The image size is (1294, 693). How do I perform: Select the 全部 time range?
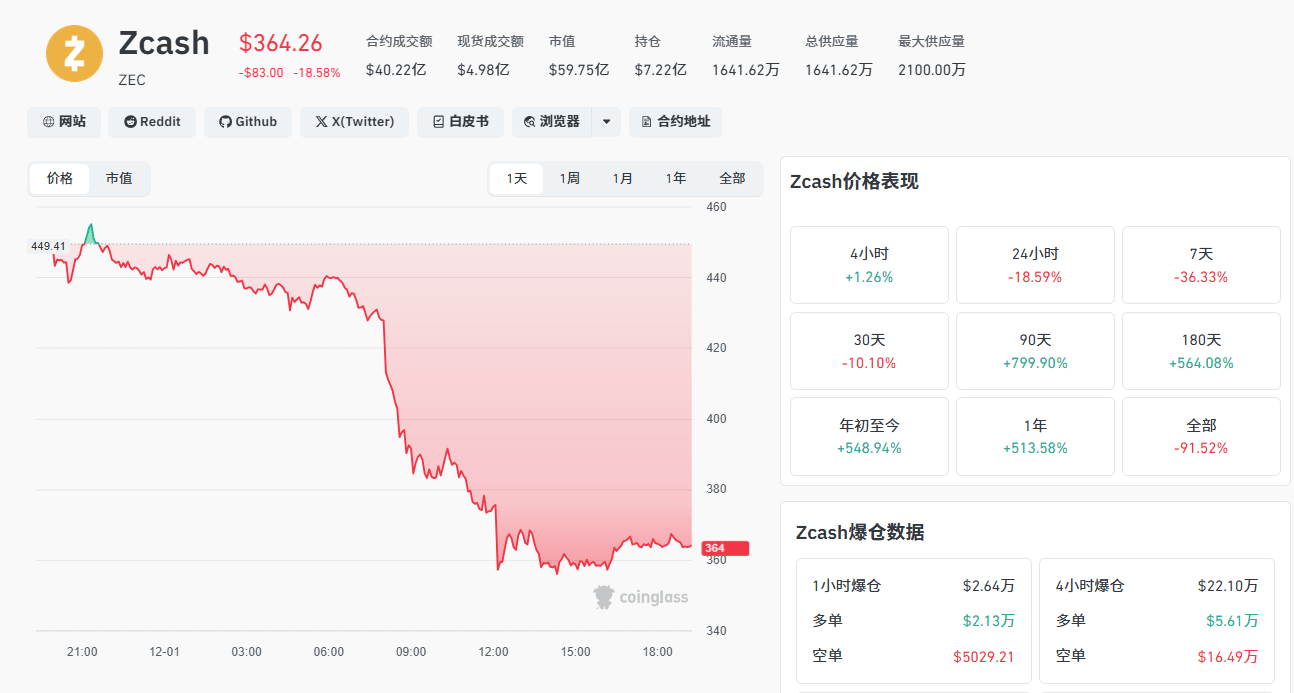tap(732, 179)
